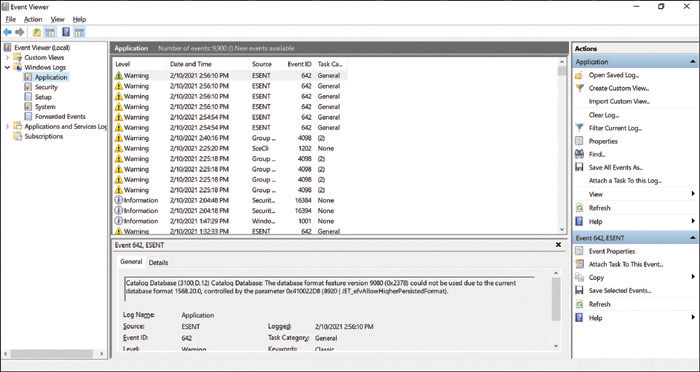Expand Applications and Services Logs node
Screen dimensions: 700x372
coord(7,126)
